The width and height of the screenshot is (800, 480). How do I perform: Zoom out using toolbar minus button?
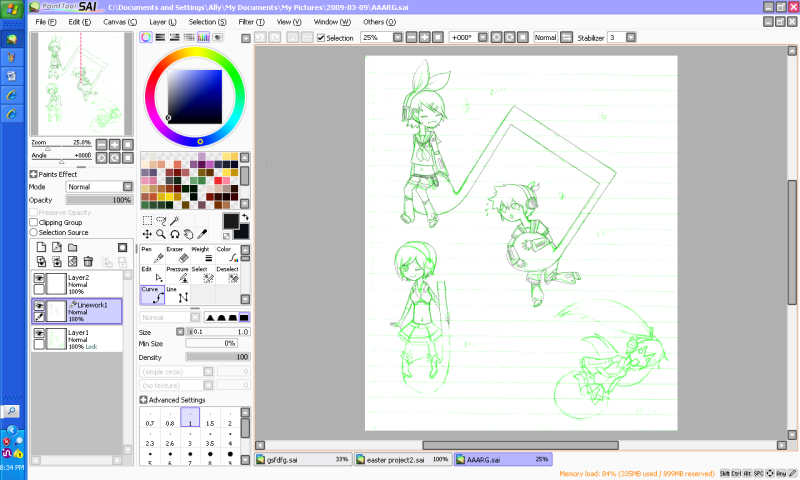tap(411, 37)
